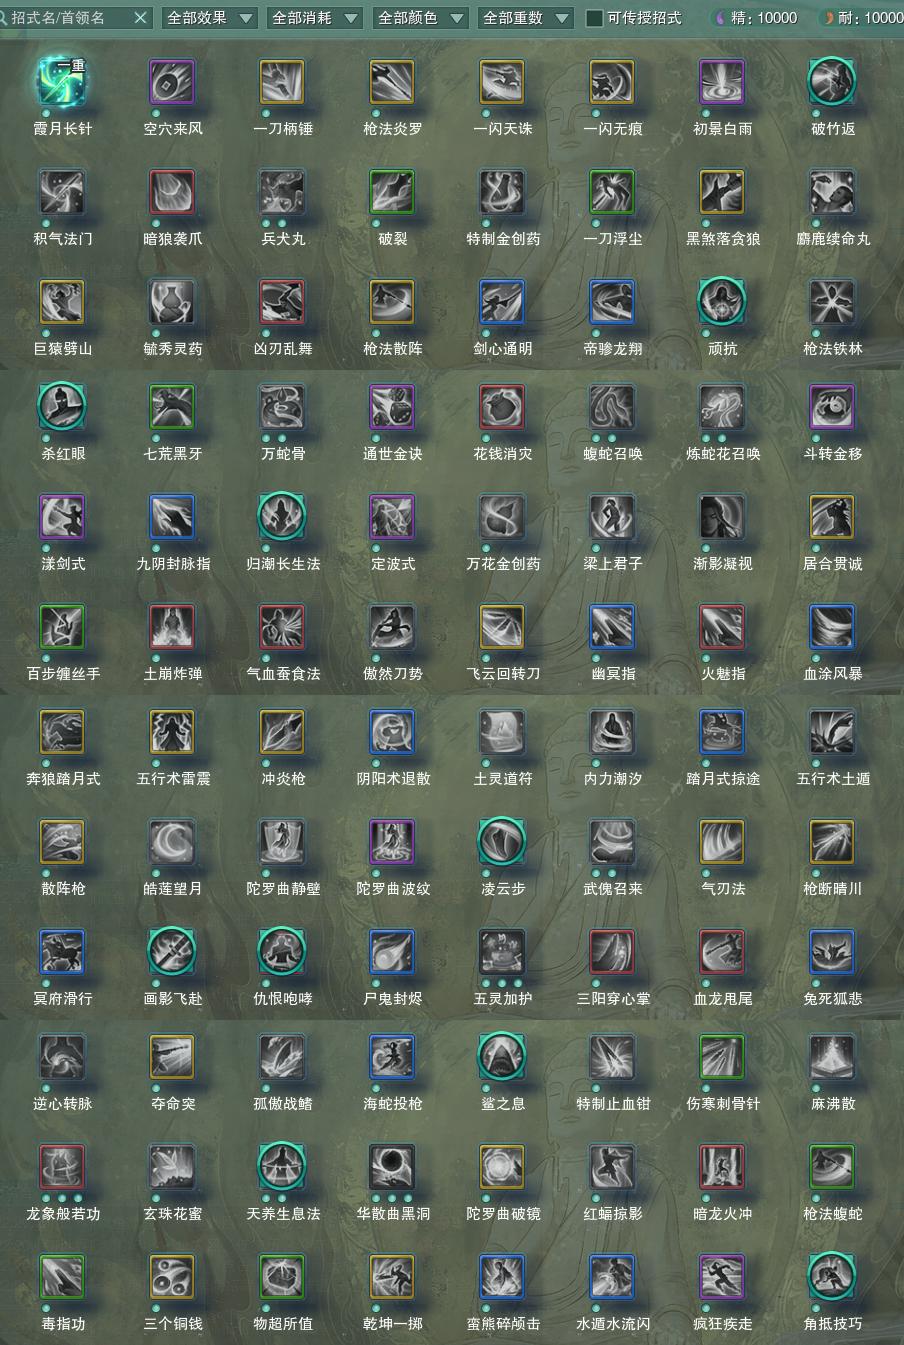The height and width of the screenshot is (1345, 904).
Task: Open the 全部颜色 filter dropdown
Action: coord(420,18)
